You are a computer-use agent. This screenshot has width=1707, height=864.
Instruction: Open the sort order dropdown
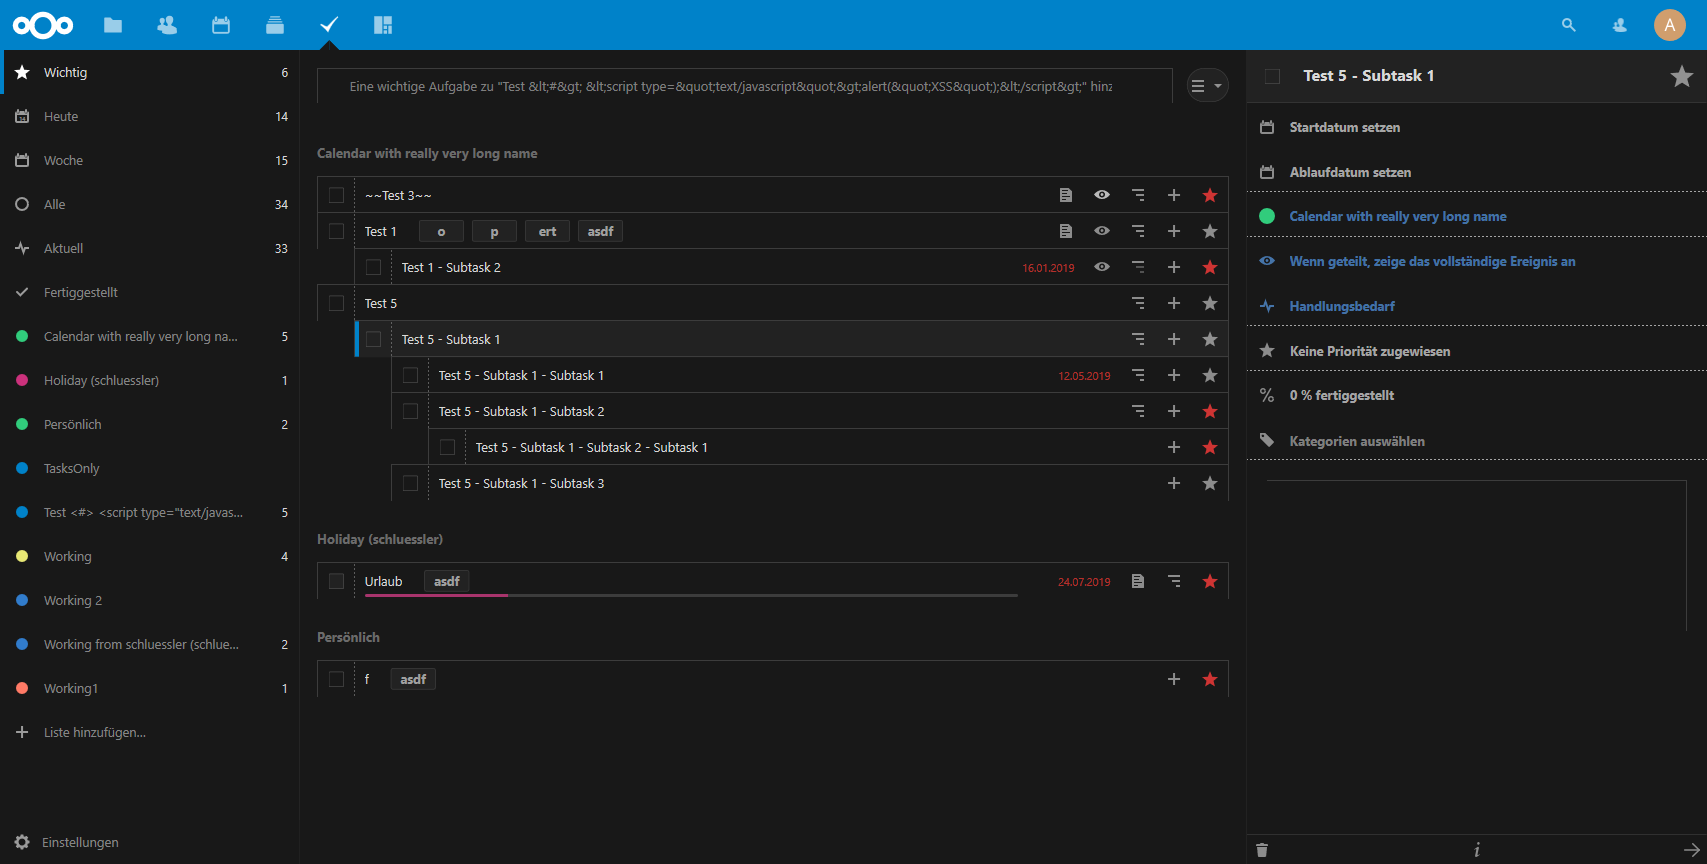tap(1207, 86)
